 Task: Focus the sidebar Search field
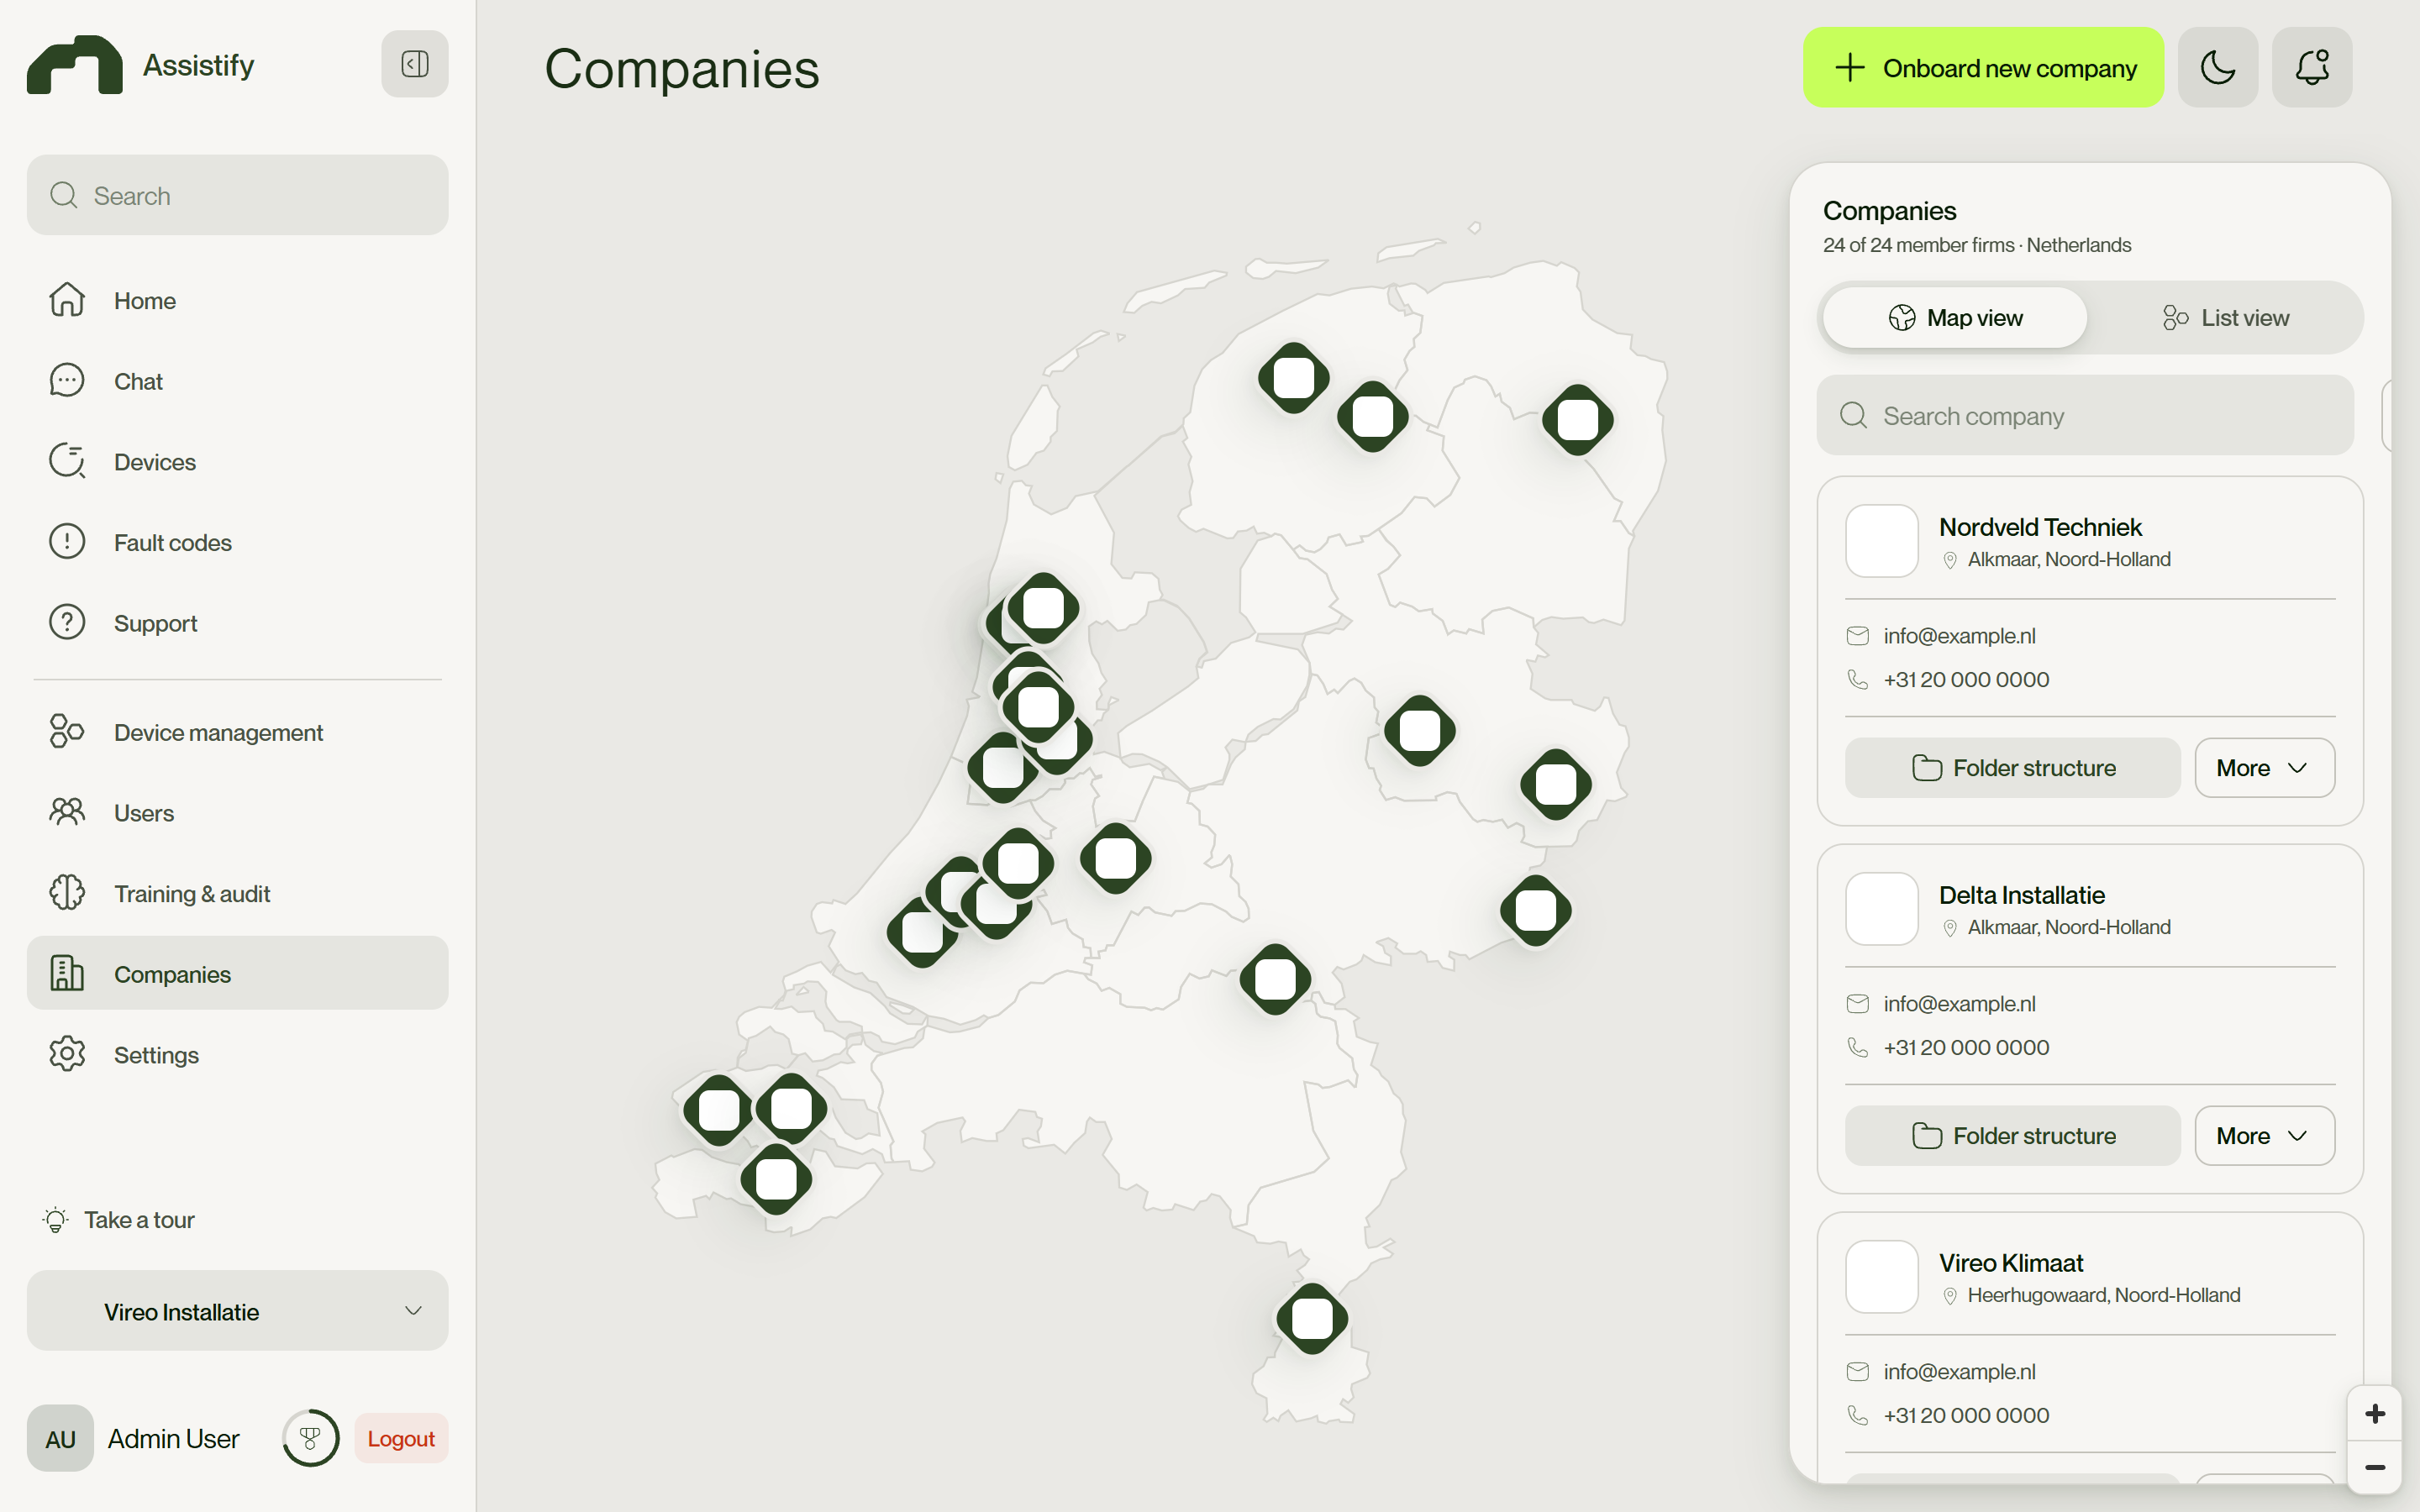point(237,195)
